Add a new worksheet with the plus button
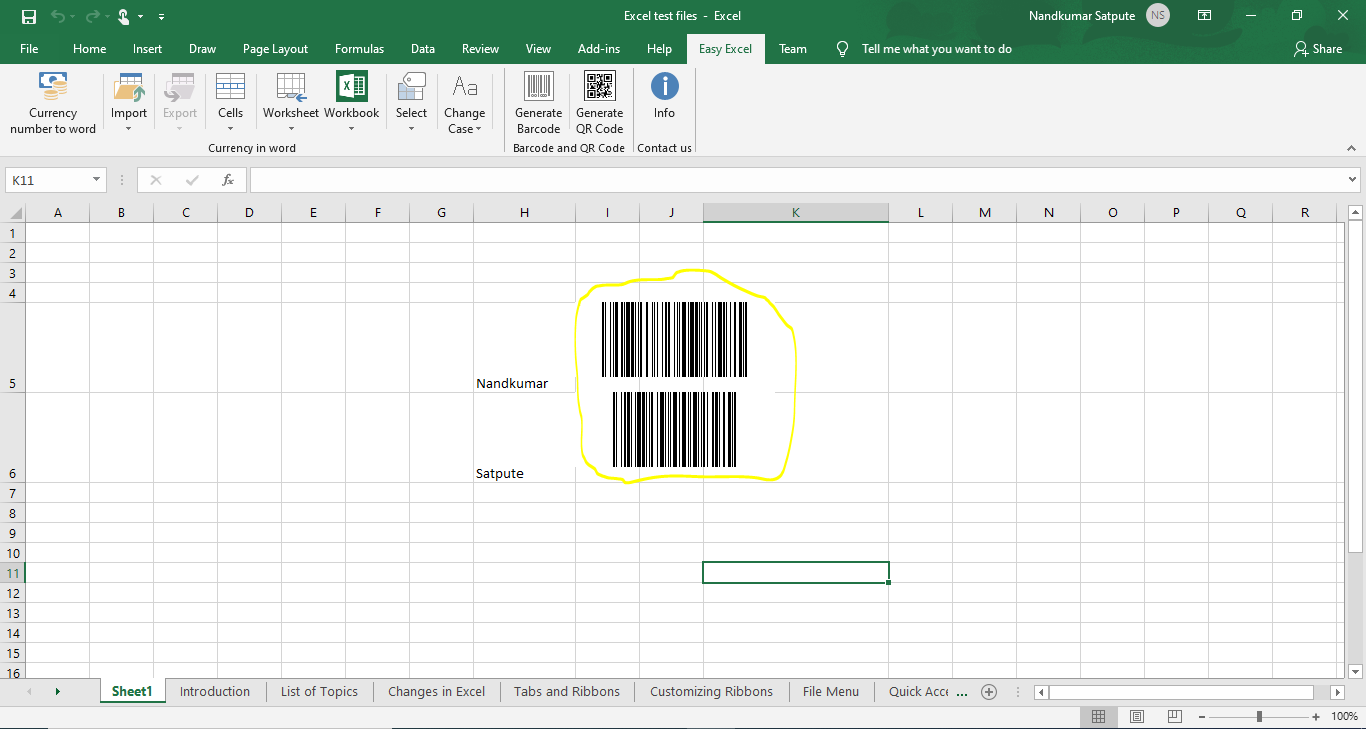Viewport: 1366px width, 729px height. [x=989, y=691]
